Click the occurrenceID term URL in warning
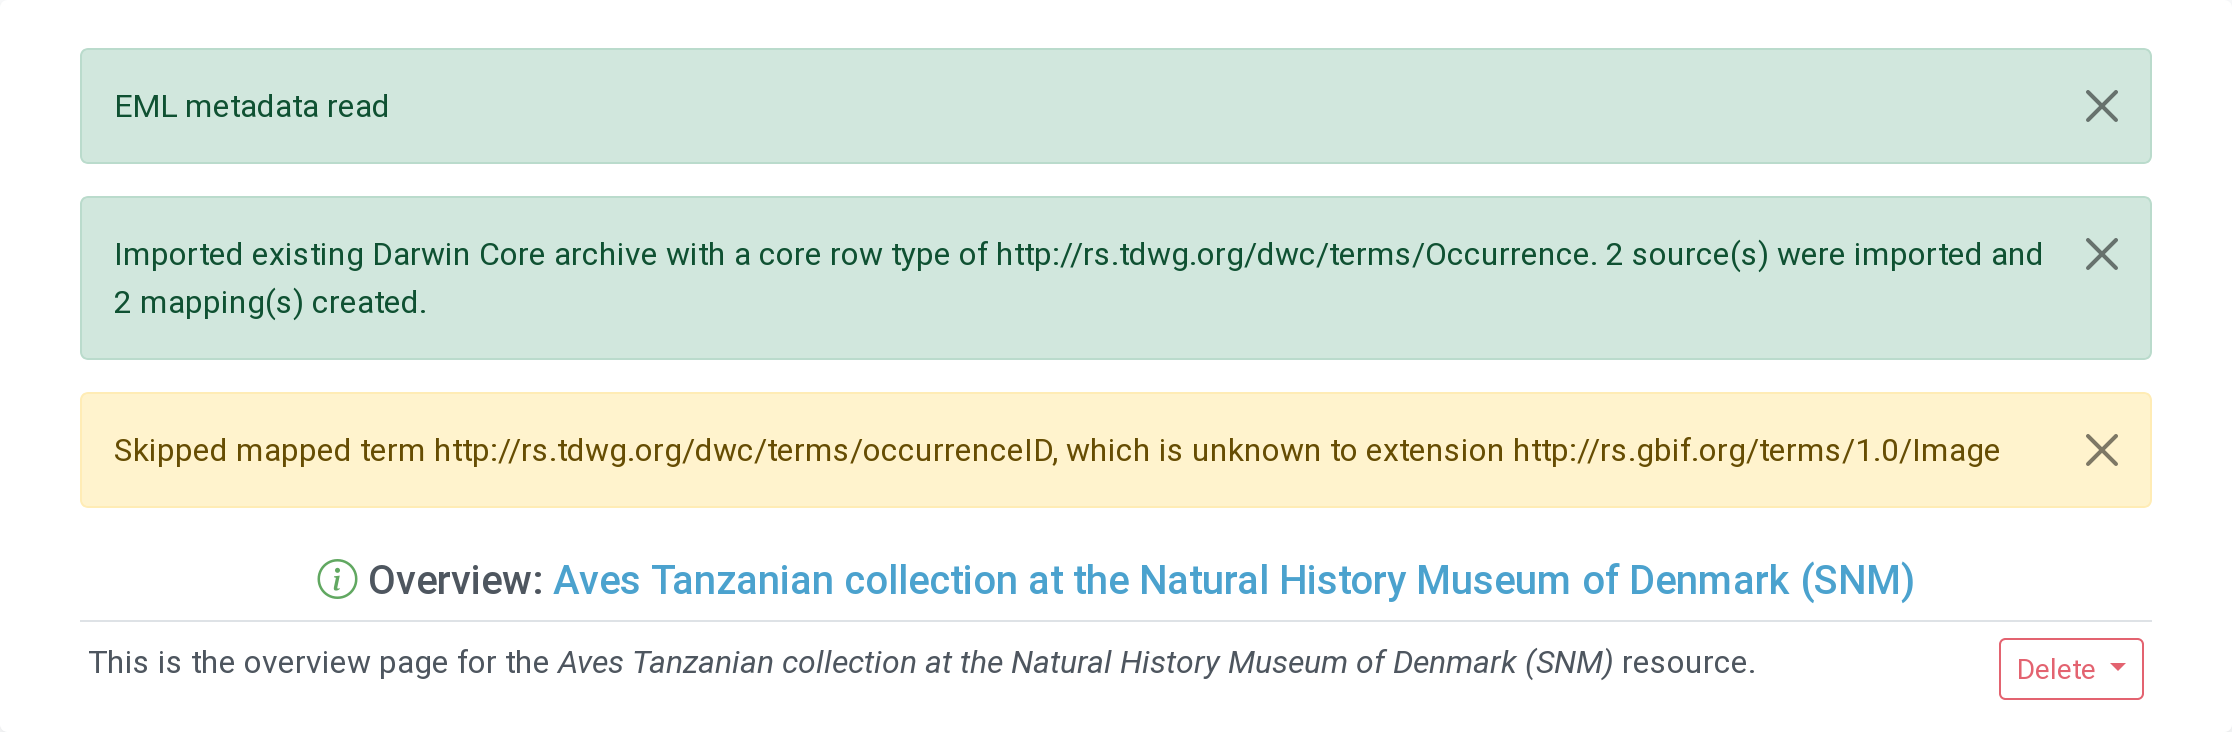The width and height of the screenshot is (2232, 732). click(x=744, y=450)
